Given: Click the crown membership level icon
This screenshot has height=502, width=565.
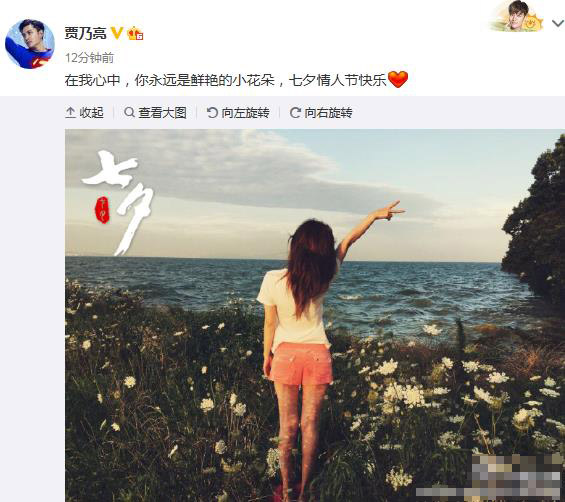Looking at the screenshot, I should [135, 34].
